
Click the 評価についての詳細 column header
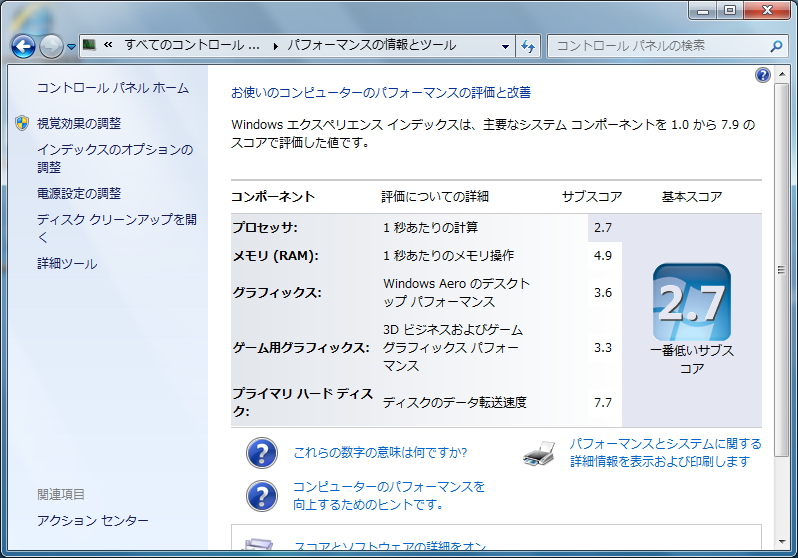coord(435,197)
